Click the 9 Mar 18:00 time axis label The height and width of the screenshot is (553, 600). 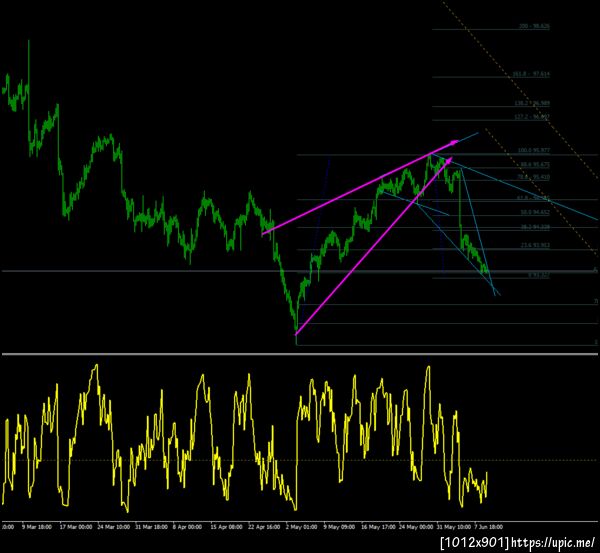(x=37, y=527)
